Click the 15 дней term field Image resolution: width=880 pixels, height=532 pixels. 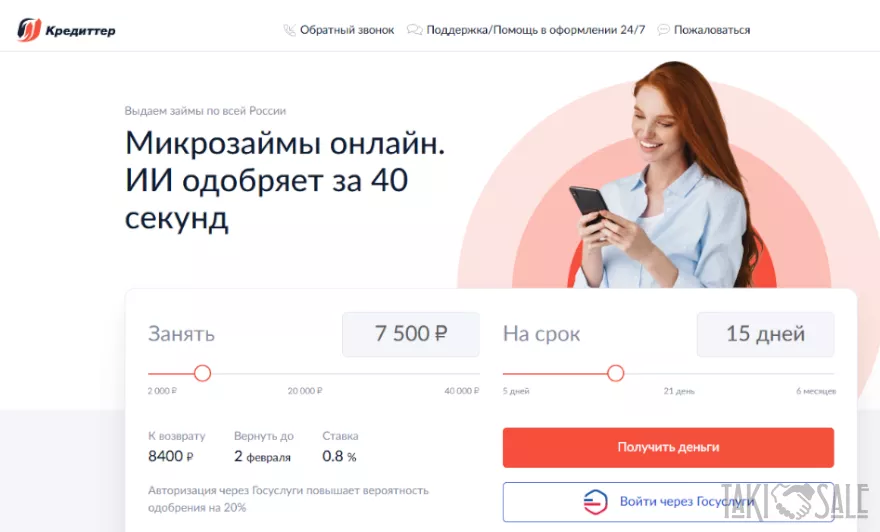[x=766, y=334]
